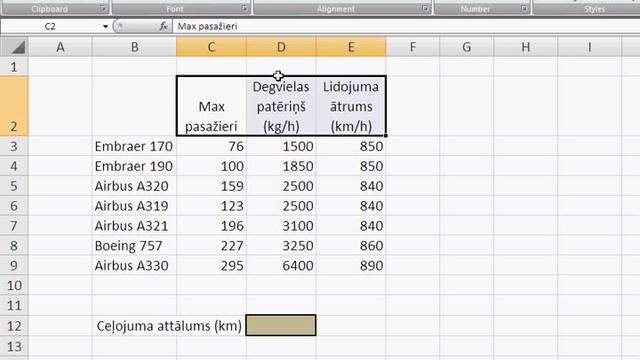Select column B header
The height and width of the screenshot is (360, 640).
[135, 47]
